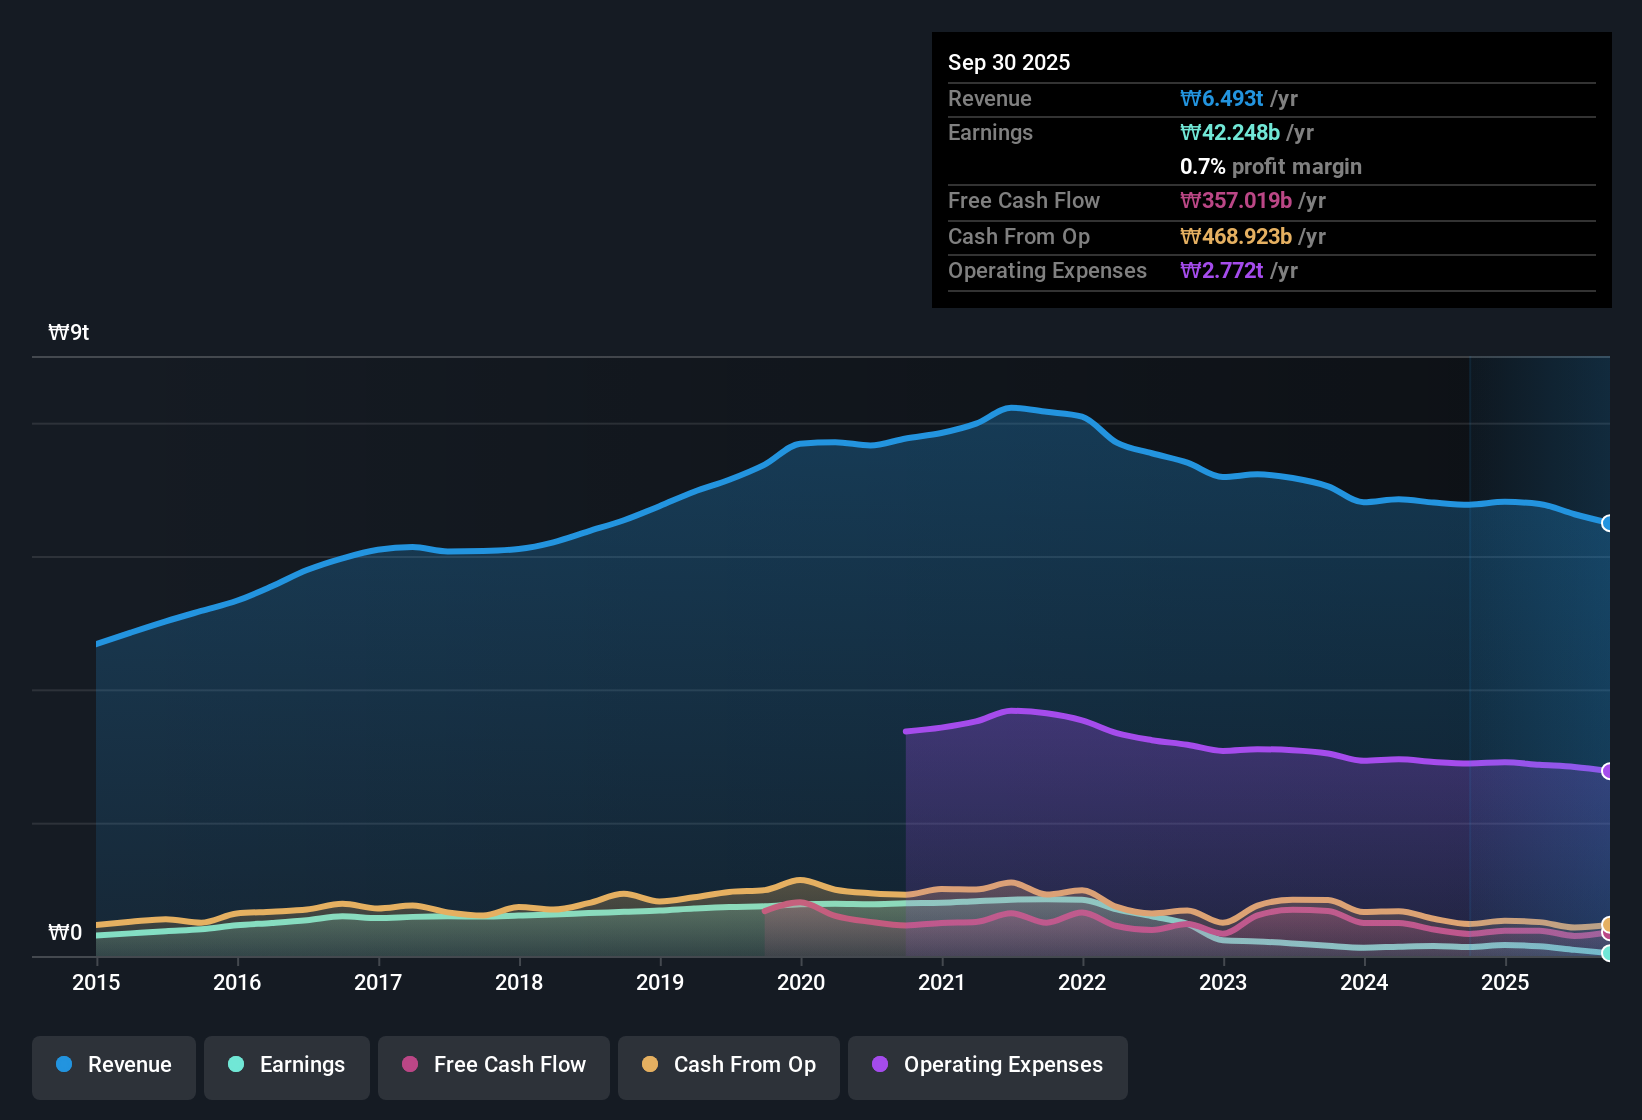Expand the Cash From Op legend entry
Image resolution: width=1642 pixels, height=1120 pixels.
coord(728,1065)
